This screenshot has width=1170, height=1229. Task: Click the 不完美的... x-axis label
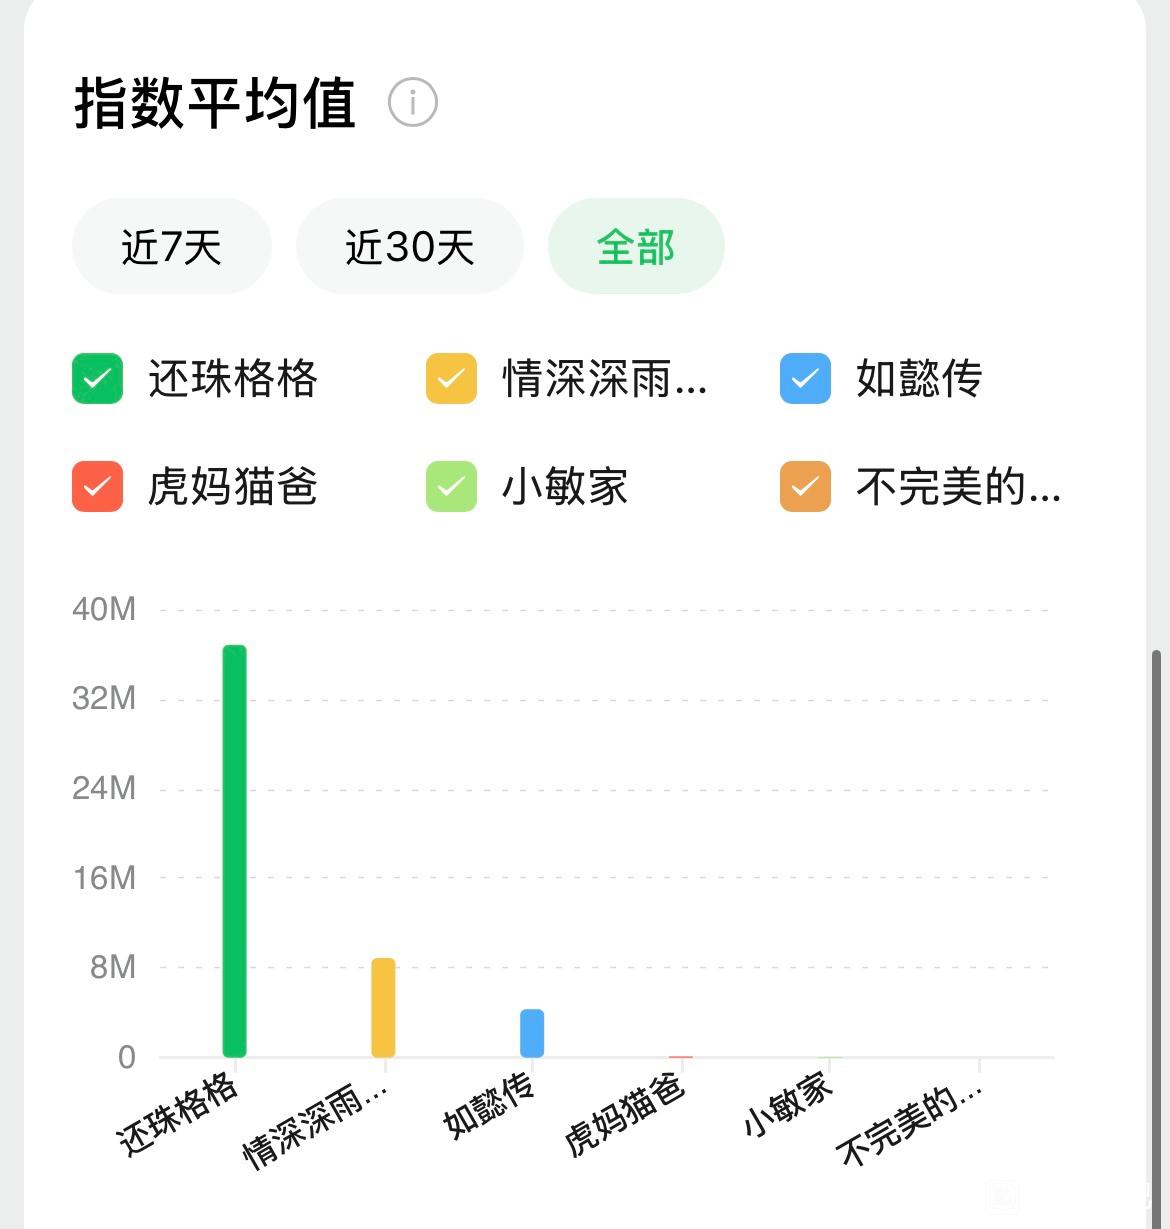(x=910, y=1124)
